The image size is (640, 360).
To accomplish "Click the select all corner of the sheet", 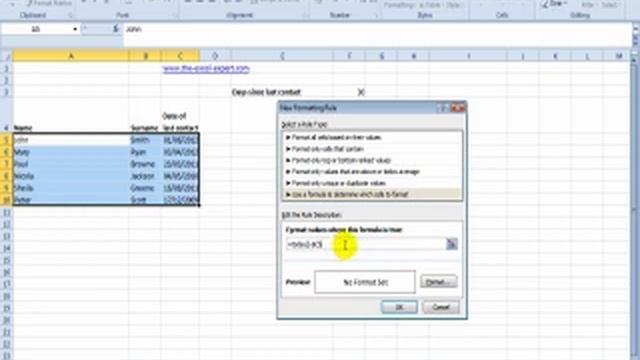I will 6,56.
